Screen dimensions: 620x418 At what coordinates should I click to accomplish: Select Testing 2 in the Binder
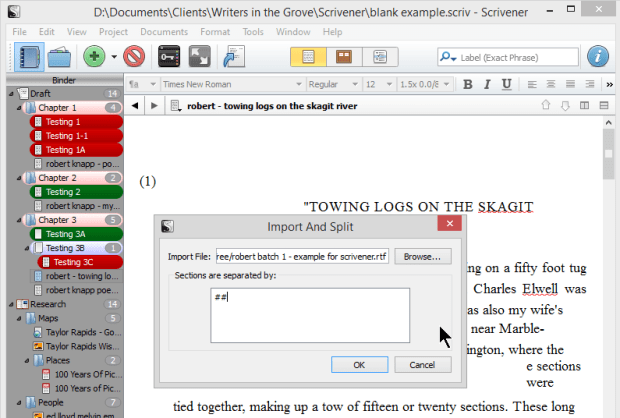tap(76, 192)
